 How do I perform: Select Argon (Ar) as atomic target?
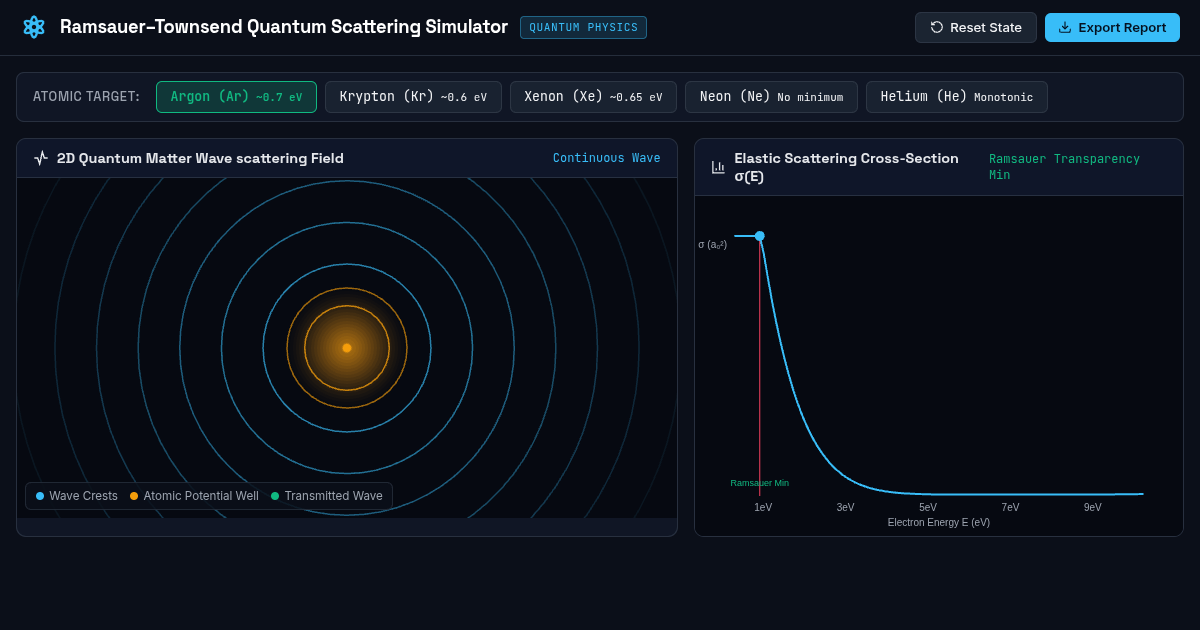[x=236, y=97]
